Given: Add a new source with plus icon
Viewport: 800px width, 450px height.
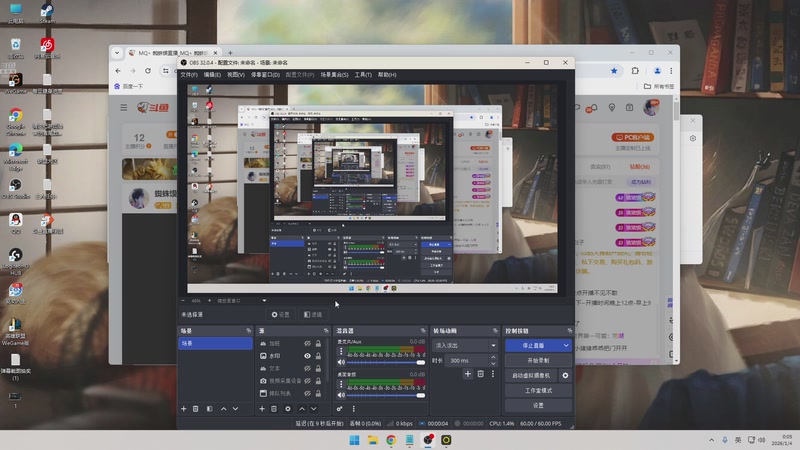Looking at the screenshot, I should (x=262, y=409).
